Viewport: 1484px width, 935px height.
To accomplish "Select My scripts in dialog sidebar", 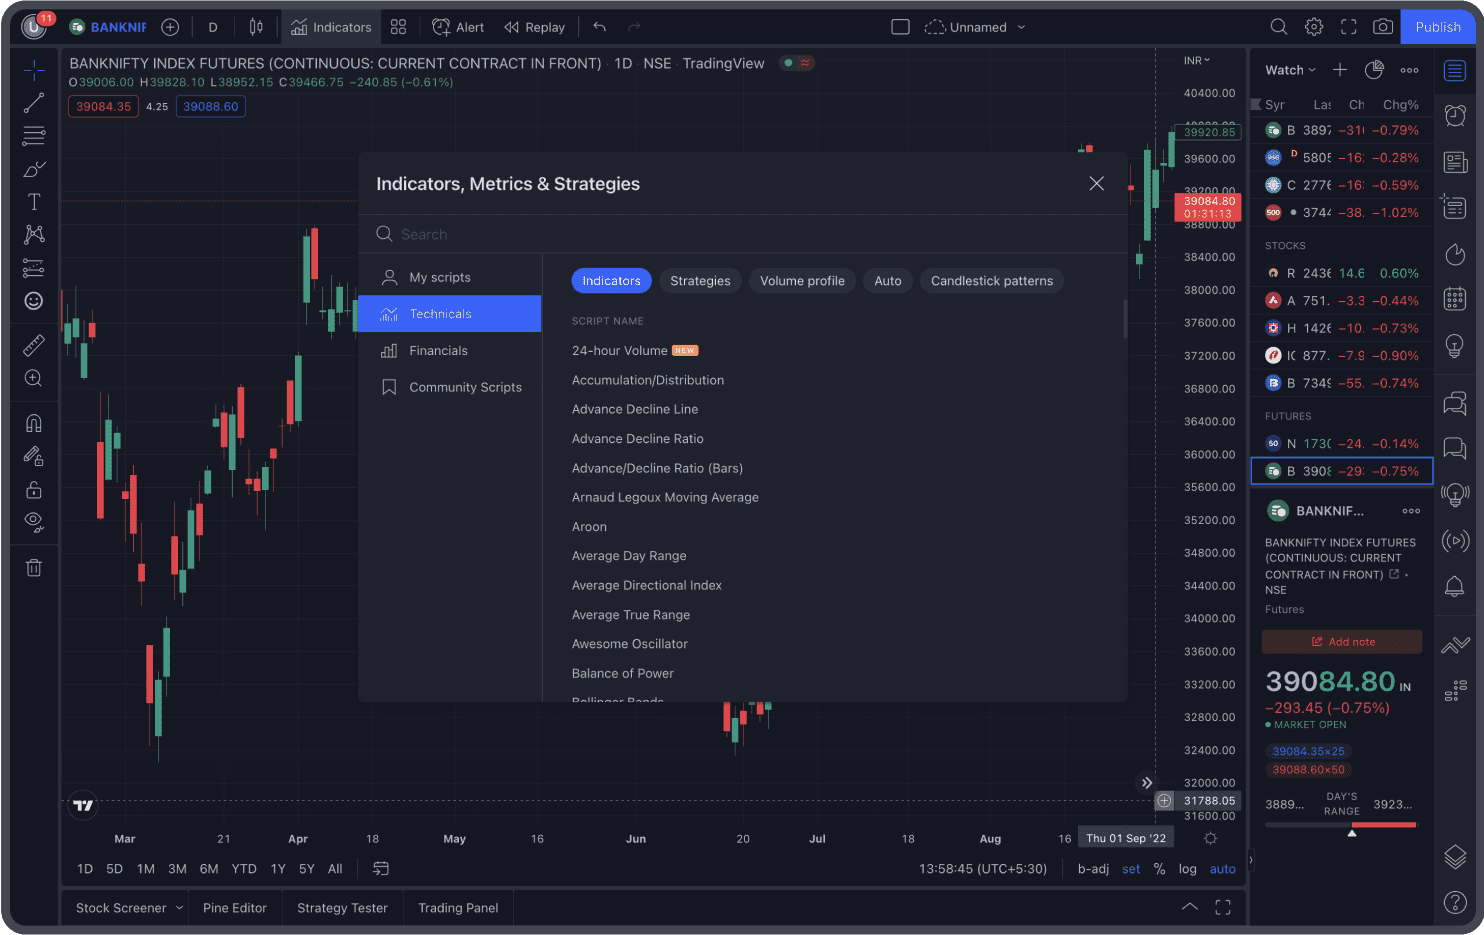I will point(450,277).
